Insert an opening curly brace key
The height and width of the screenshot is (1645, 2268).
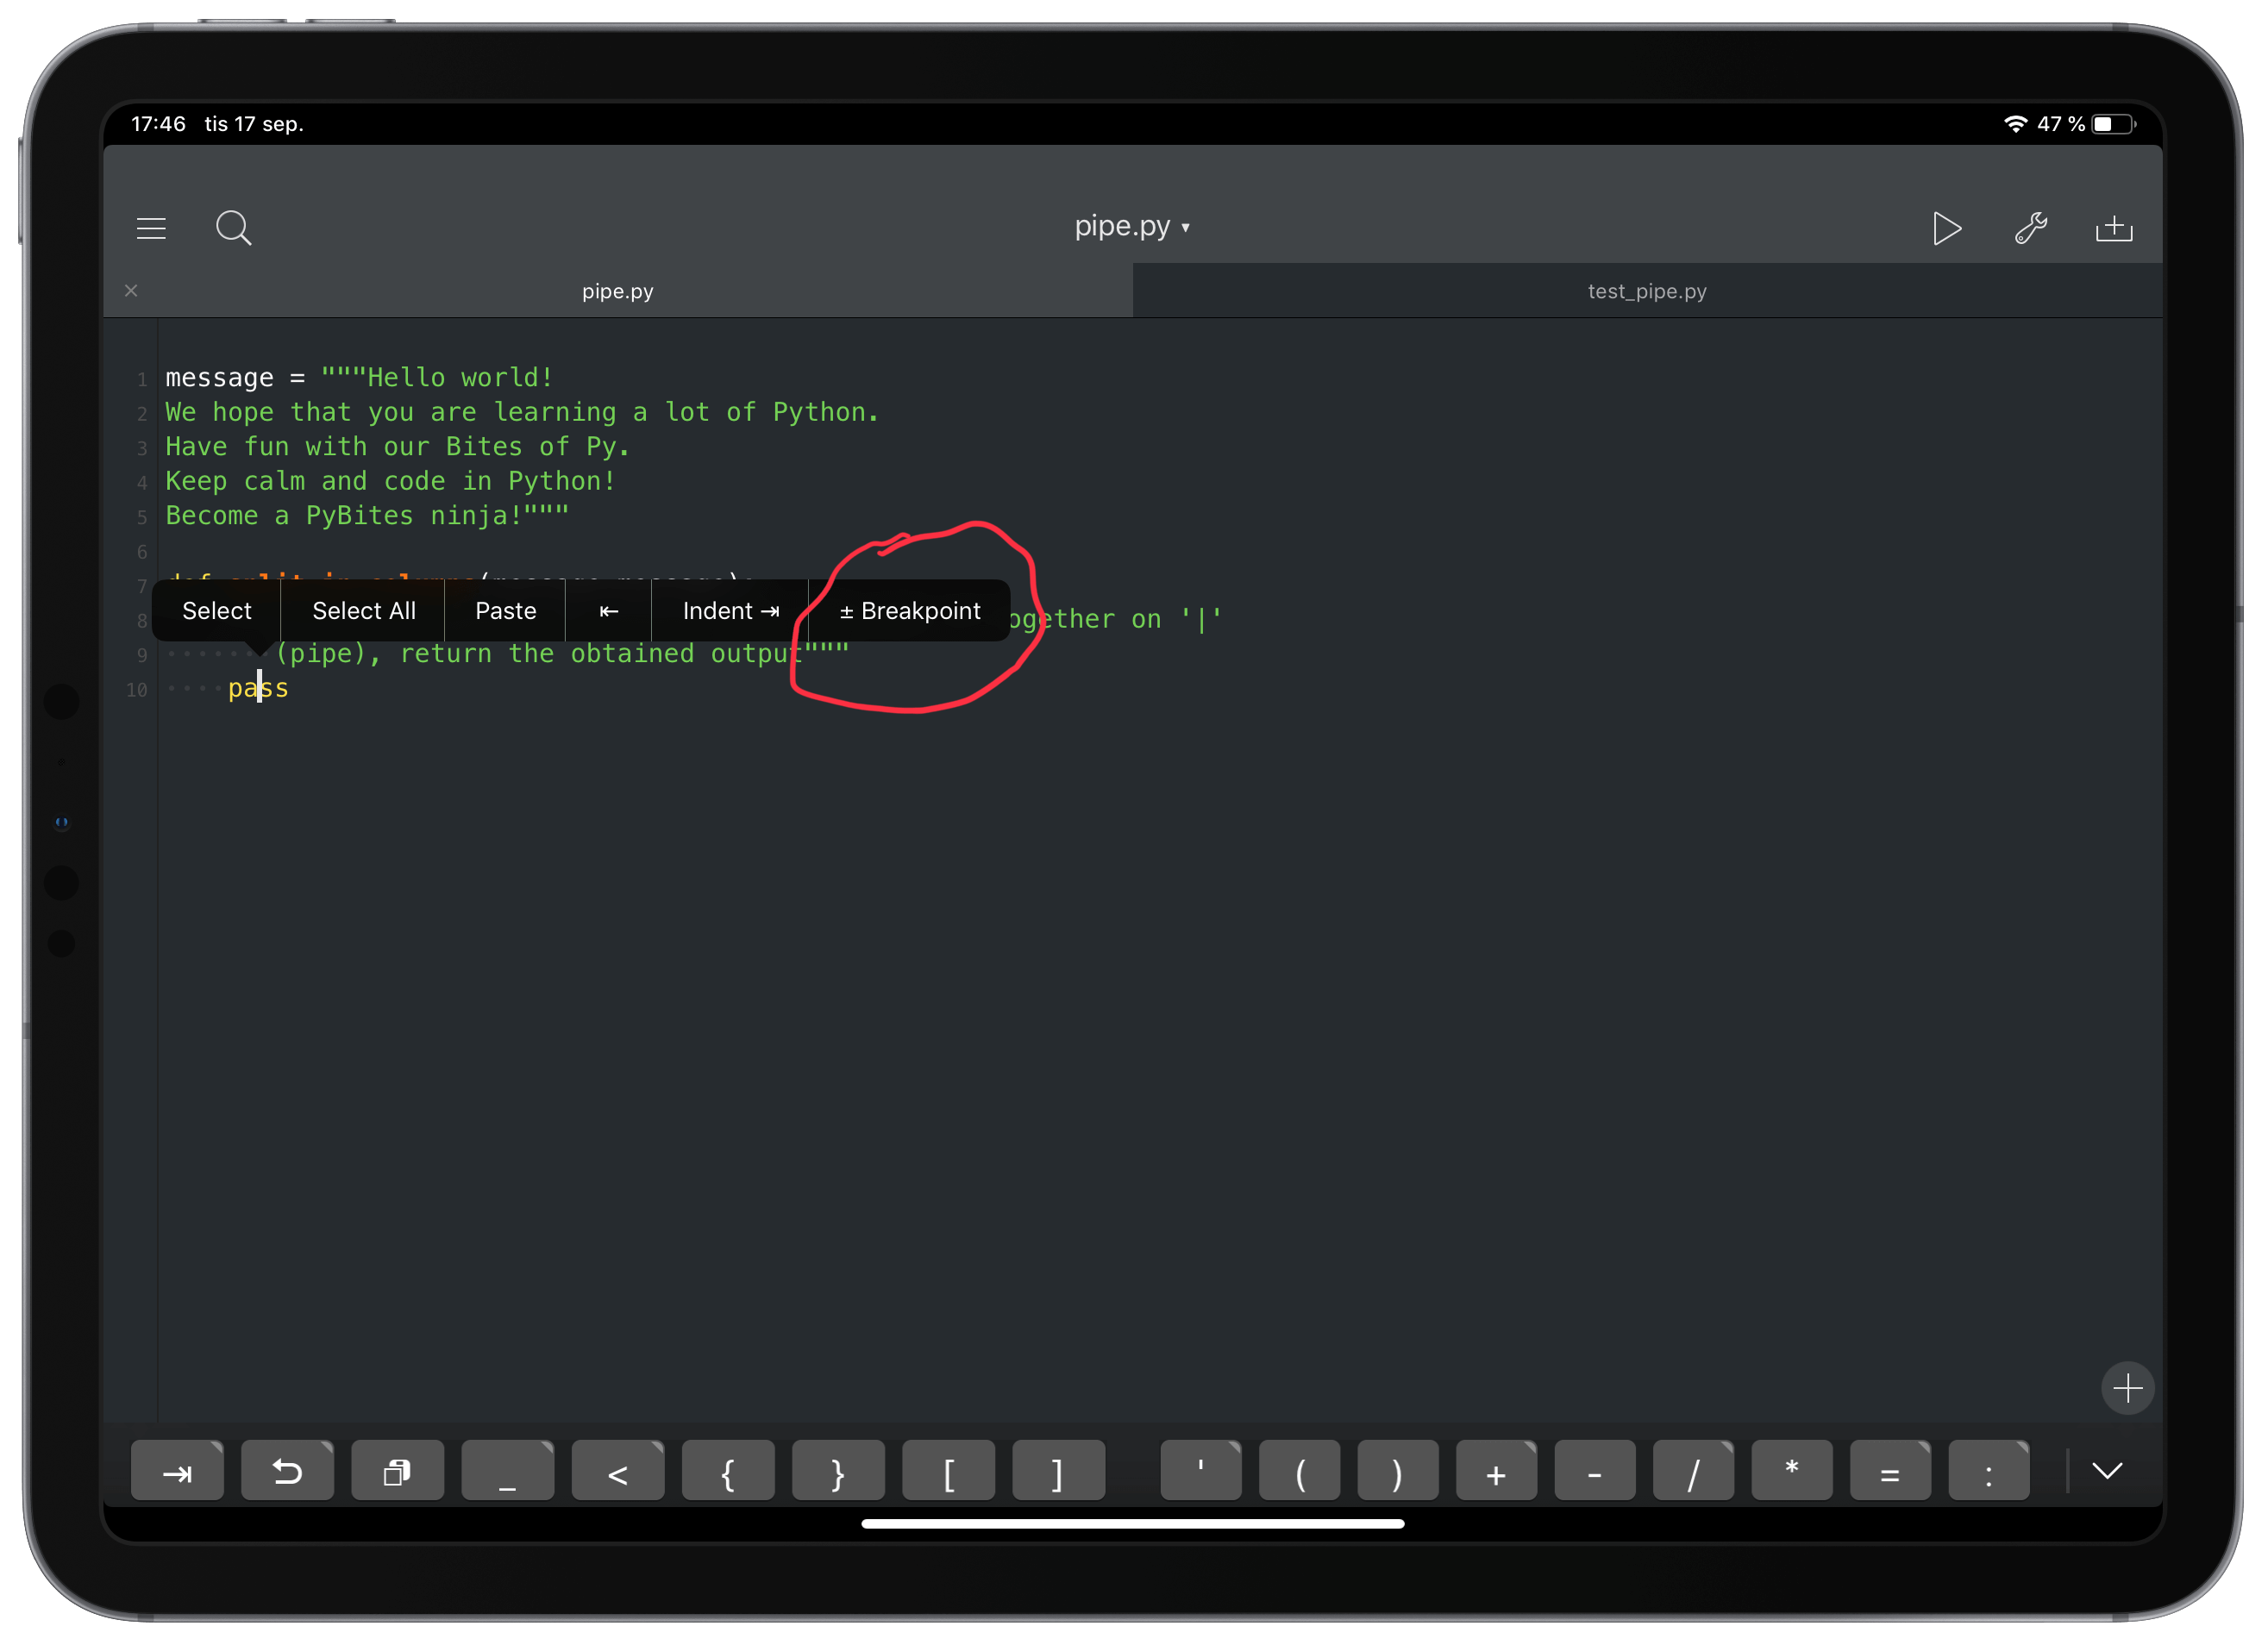[x=728, y=1471]
